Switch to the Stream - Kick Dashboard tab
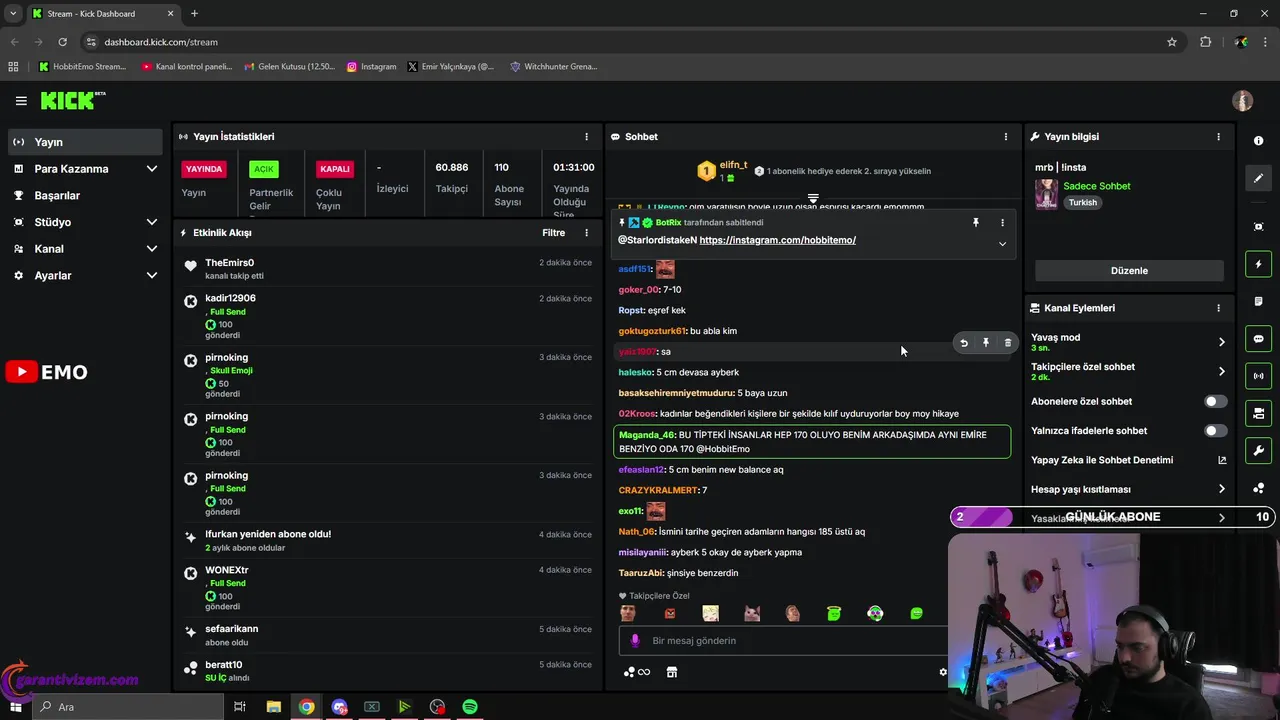This screenshot has height=720, width=1280. tap(103, 14)
